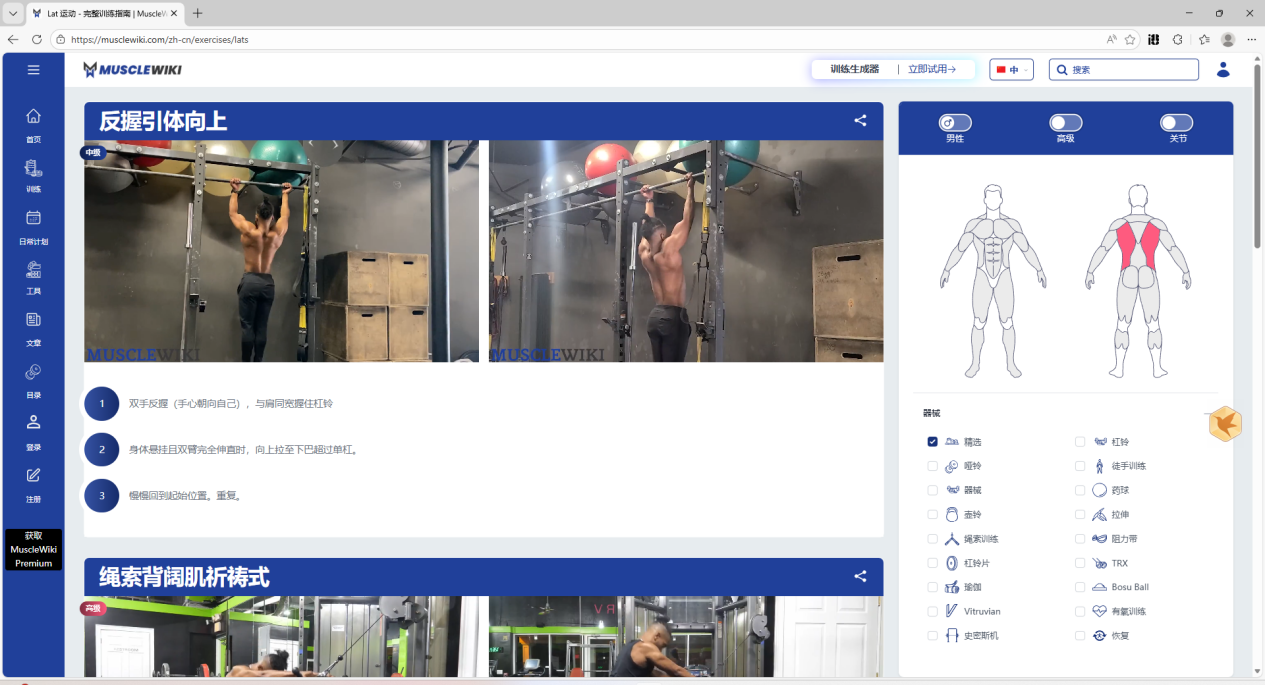Click highlighted lats on back body diagram
1265x685 pixels.
tap(1139, 246)
